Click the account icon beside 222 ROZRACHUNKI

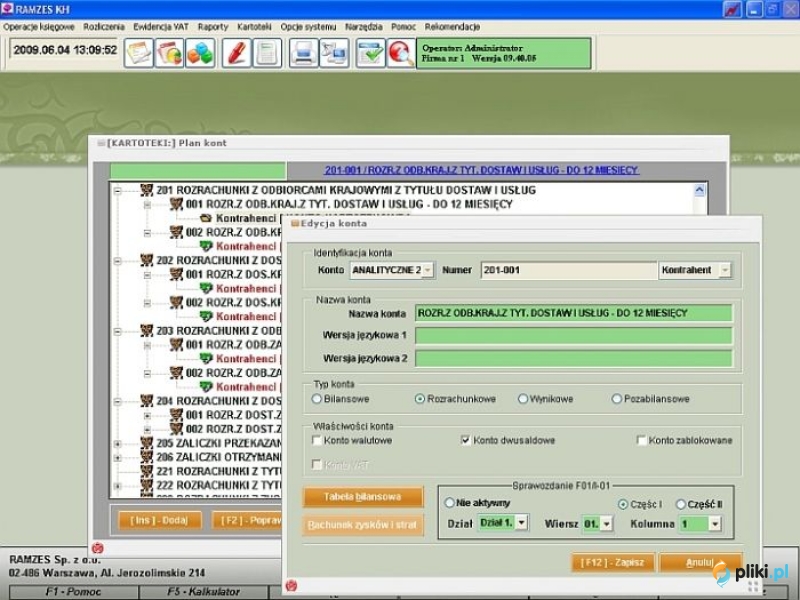pos(147,485)
